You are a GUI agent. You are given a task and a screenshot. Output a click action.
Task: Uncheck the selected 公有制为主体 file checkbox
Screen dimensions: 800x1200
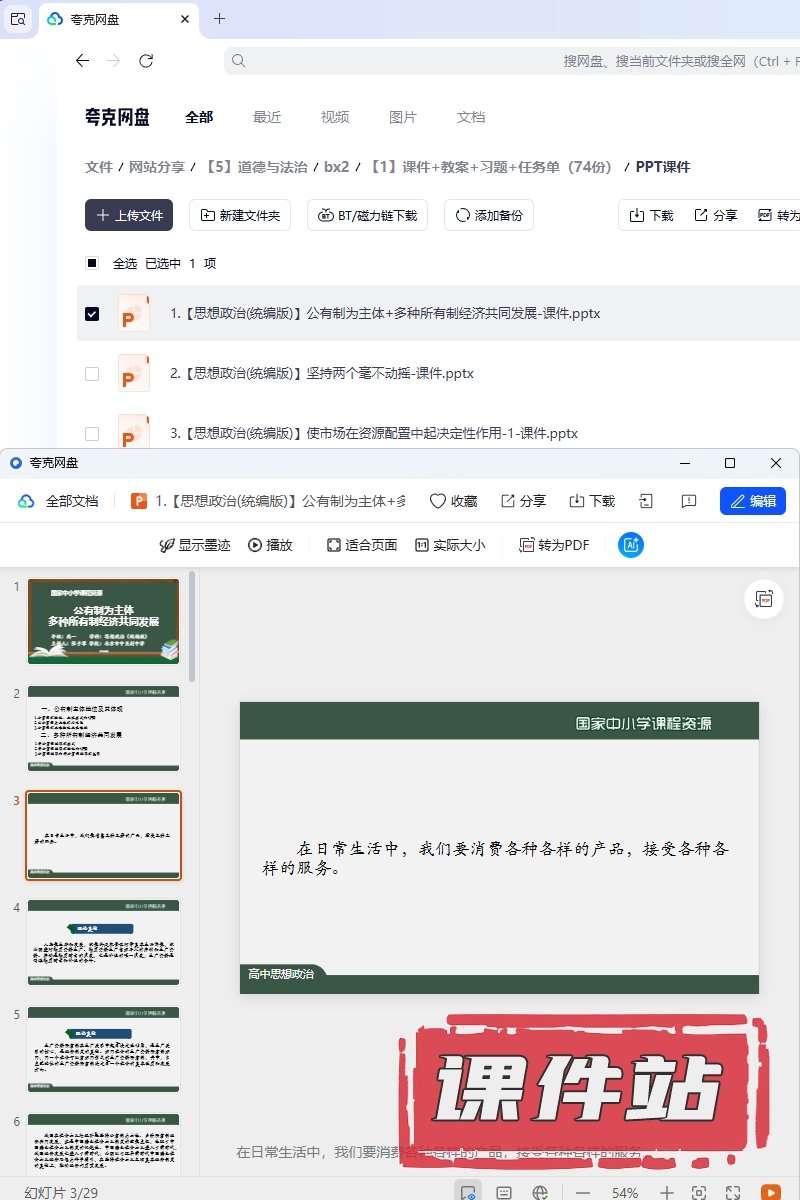click(x=92, y=314)
